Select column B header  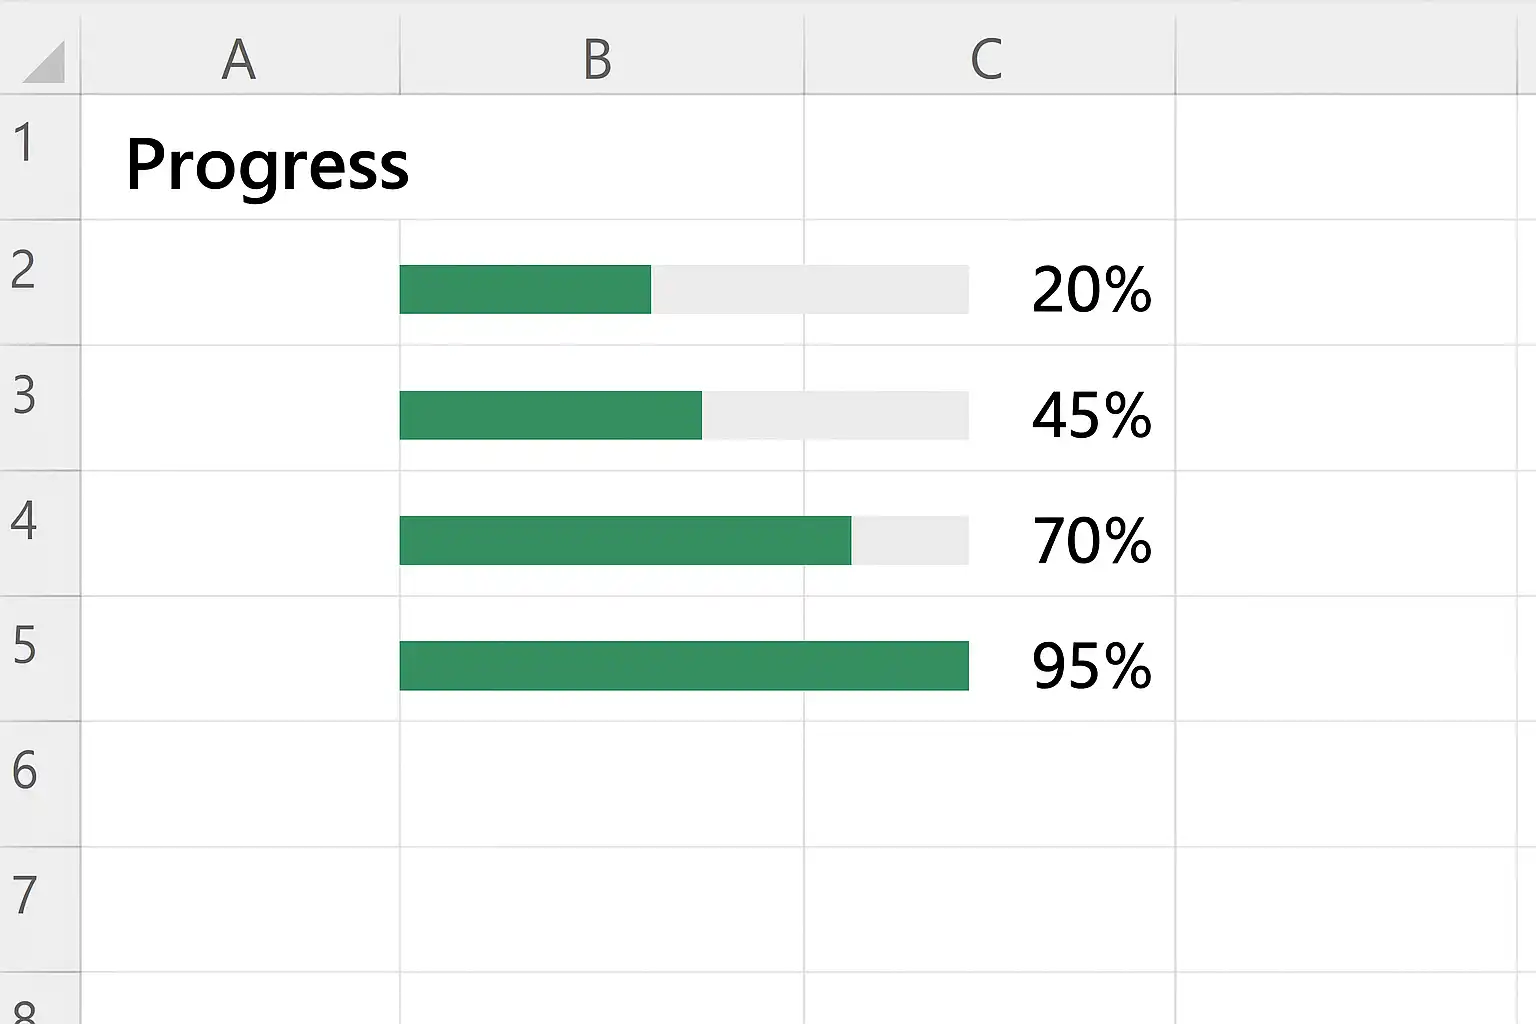pyautogui.click(x=598, y=59)
